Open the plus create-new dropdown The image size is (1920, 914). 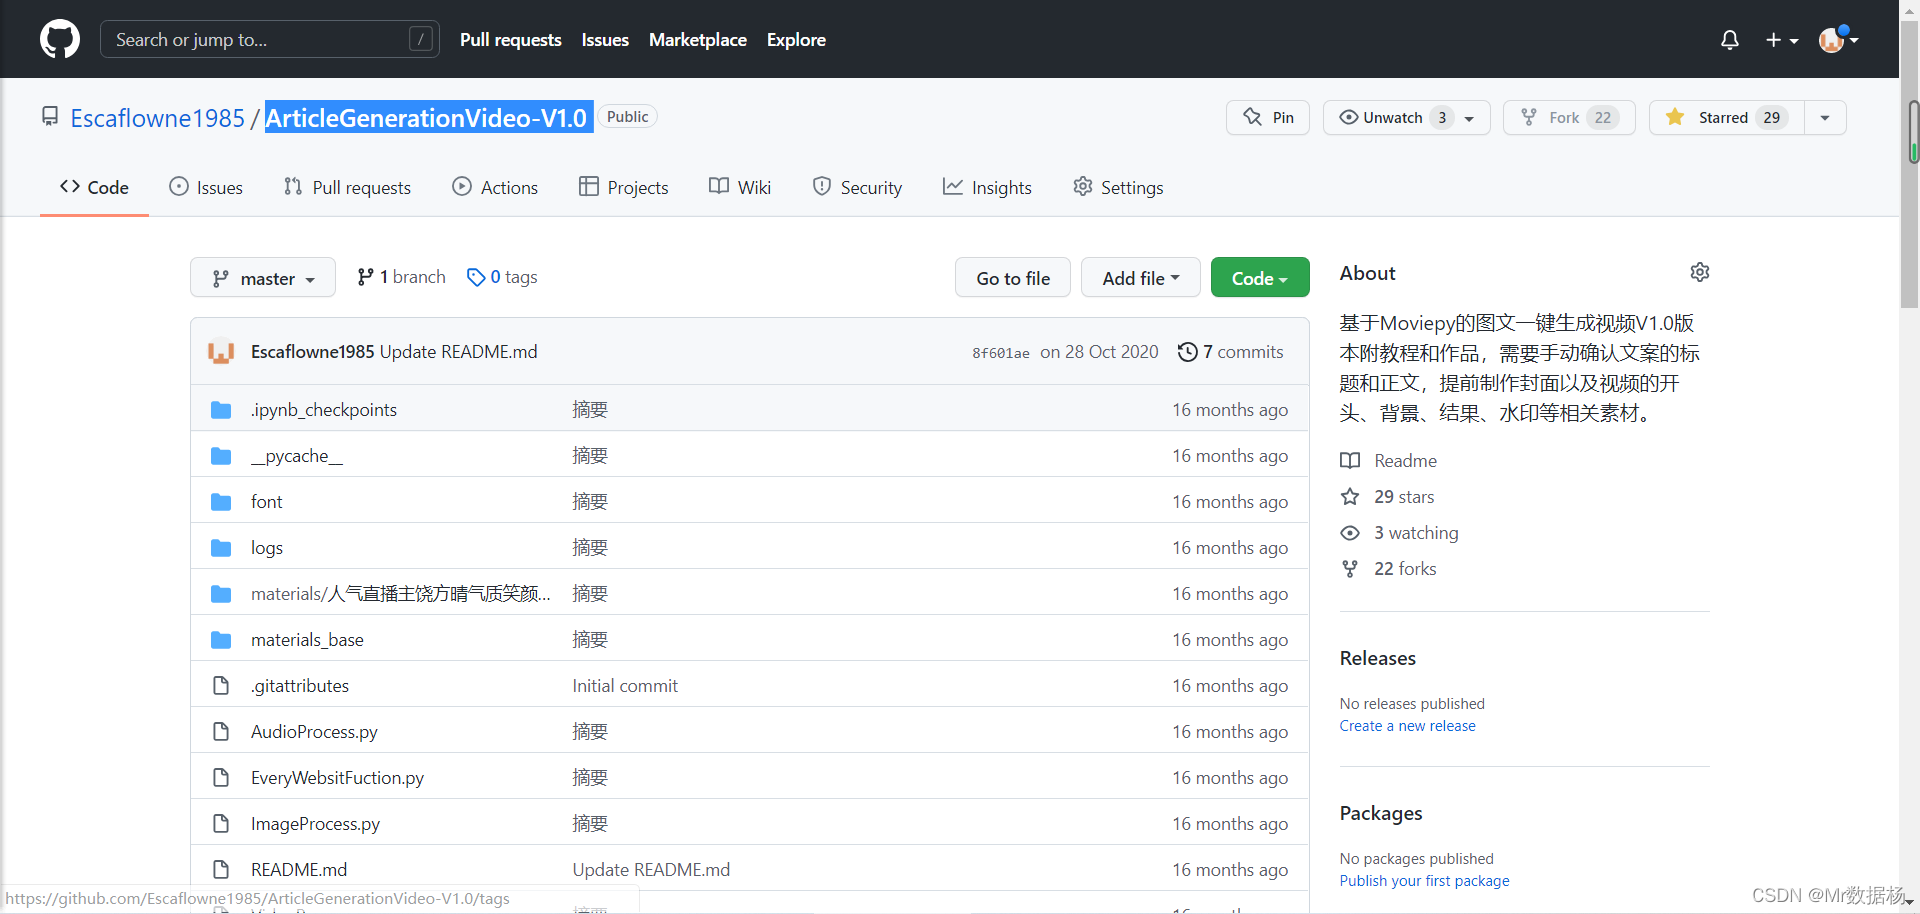[x=1782, y=40]
